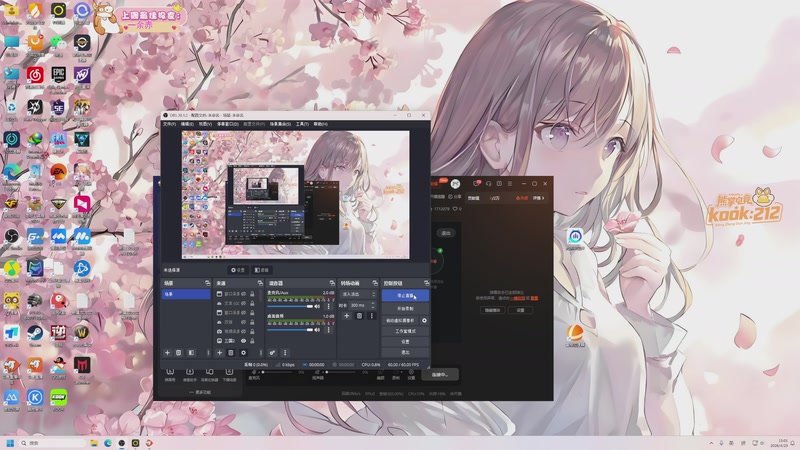Viewport: 800px width, 450px height.
Task: Remove selected scene using Scenes trash icon
Action: click(x=179, y=353)
